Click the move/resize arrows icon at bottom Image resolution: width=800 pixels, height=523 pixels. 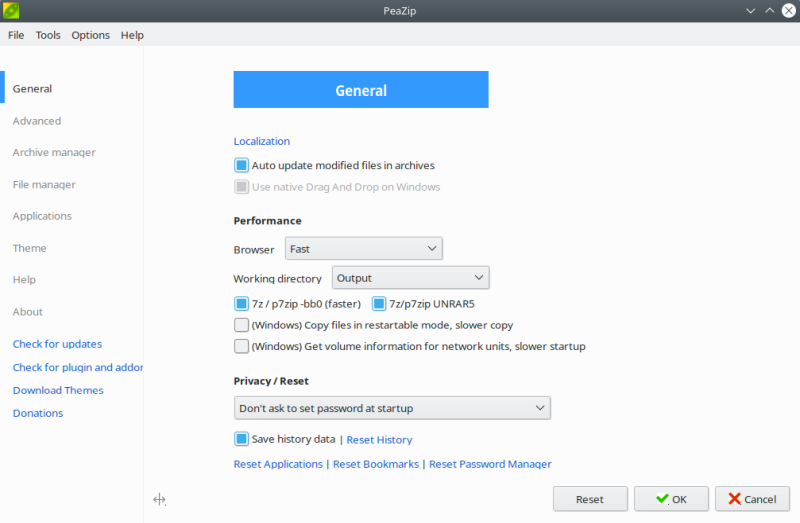tap(159, 500)
